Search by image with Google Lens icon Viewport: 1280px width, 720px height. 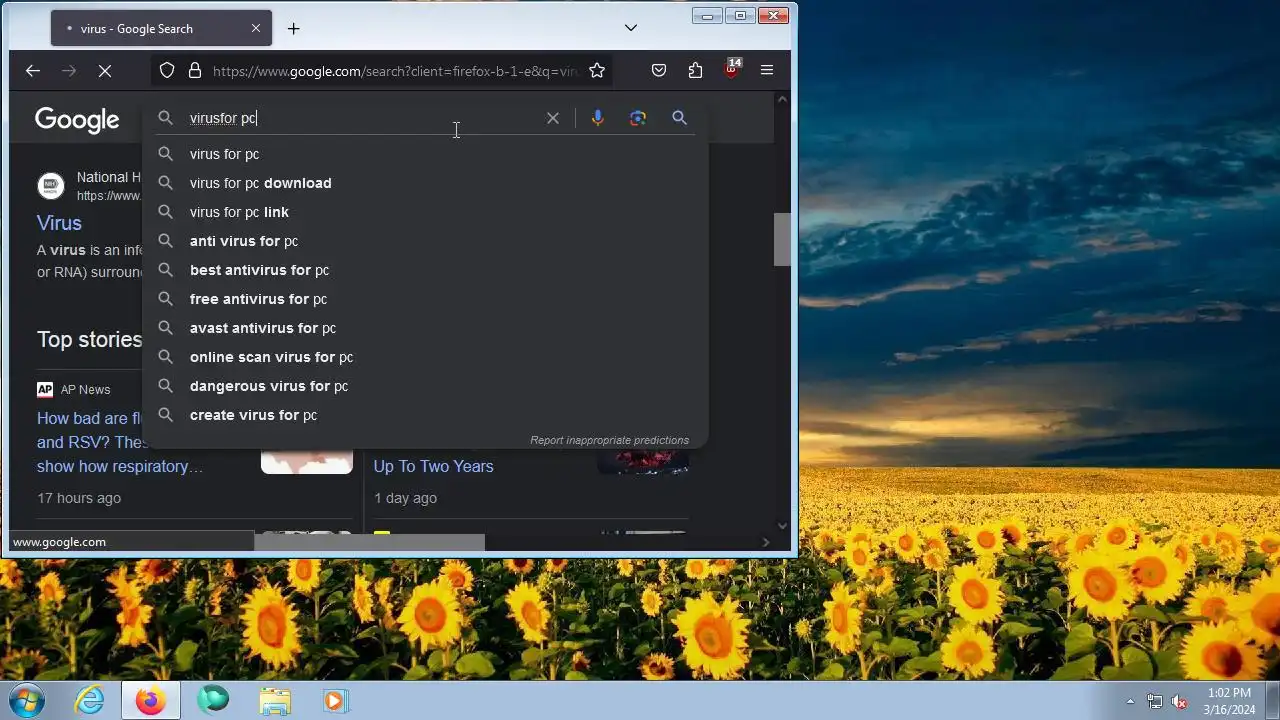click(638, 118)
